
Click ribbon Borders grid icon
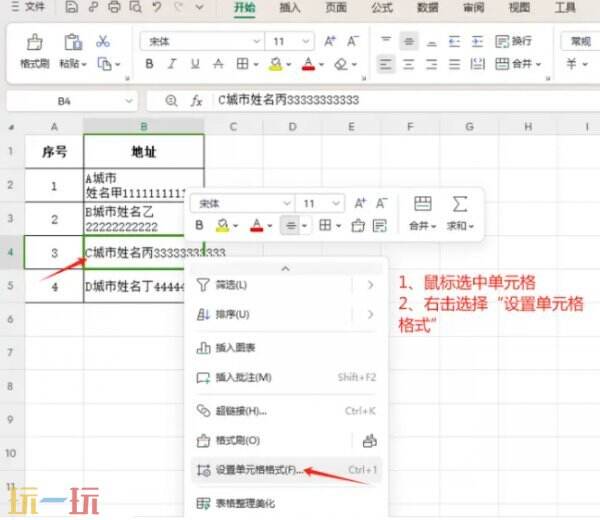click(x=242, y=64)
